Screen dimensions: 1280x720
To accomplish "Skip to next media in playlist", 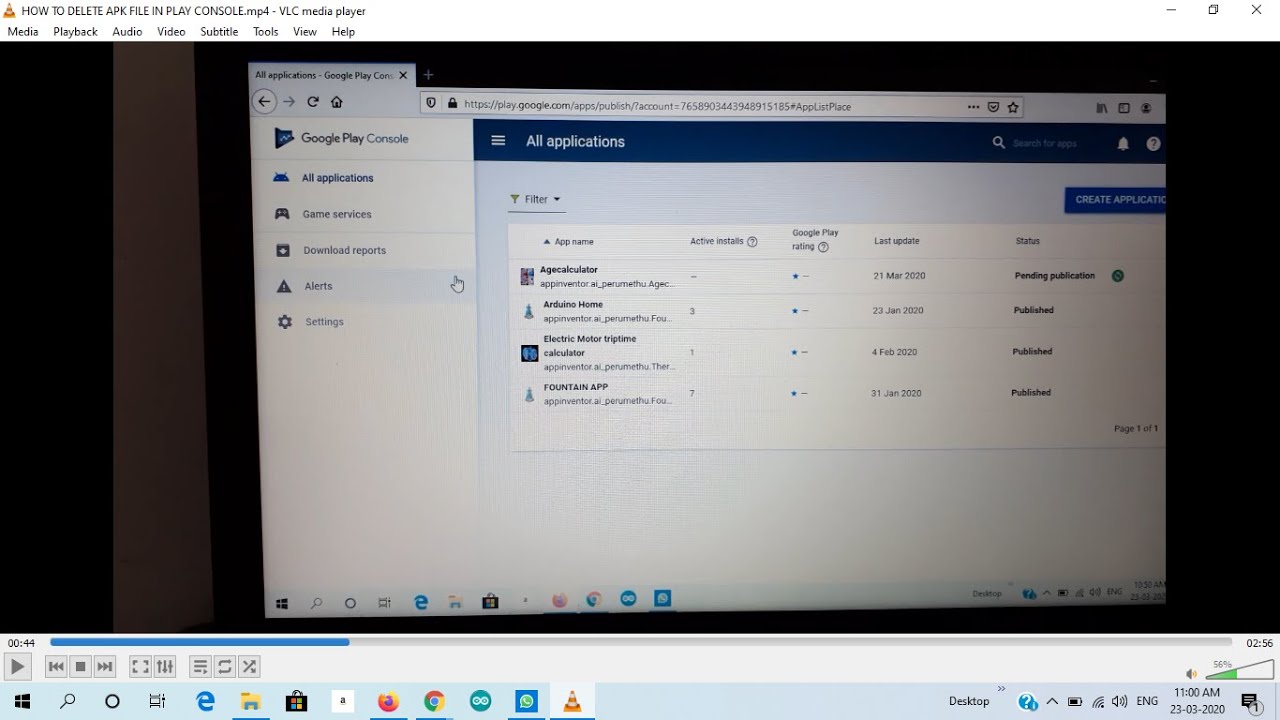I will pyautogui.click(x=105, y=666).
